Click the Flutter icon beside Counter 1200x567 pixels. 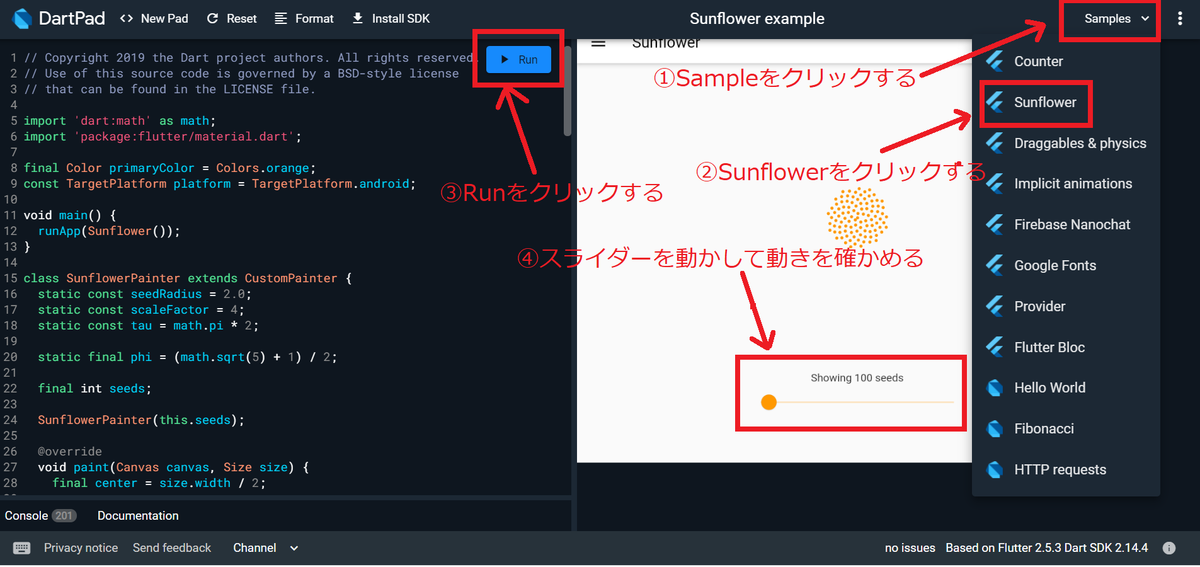pyautogui.click(x=994, y=61)
